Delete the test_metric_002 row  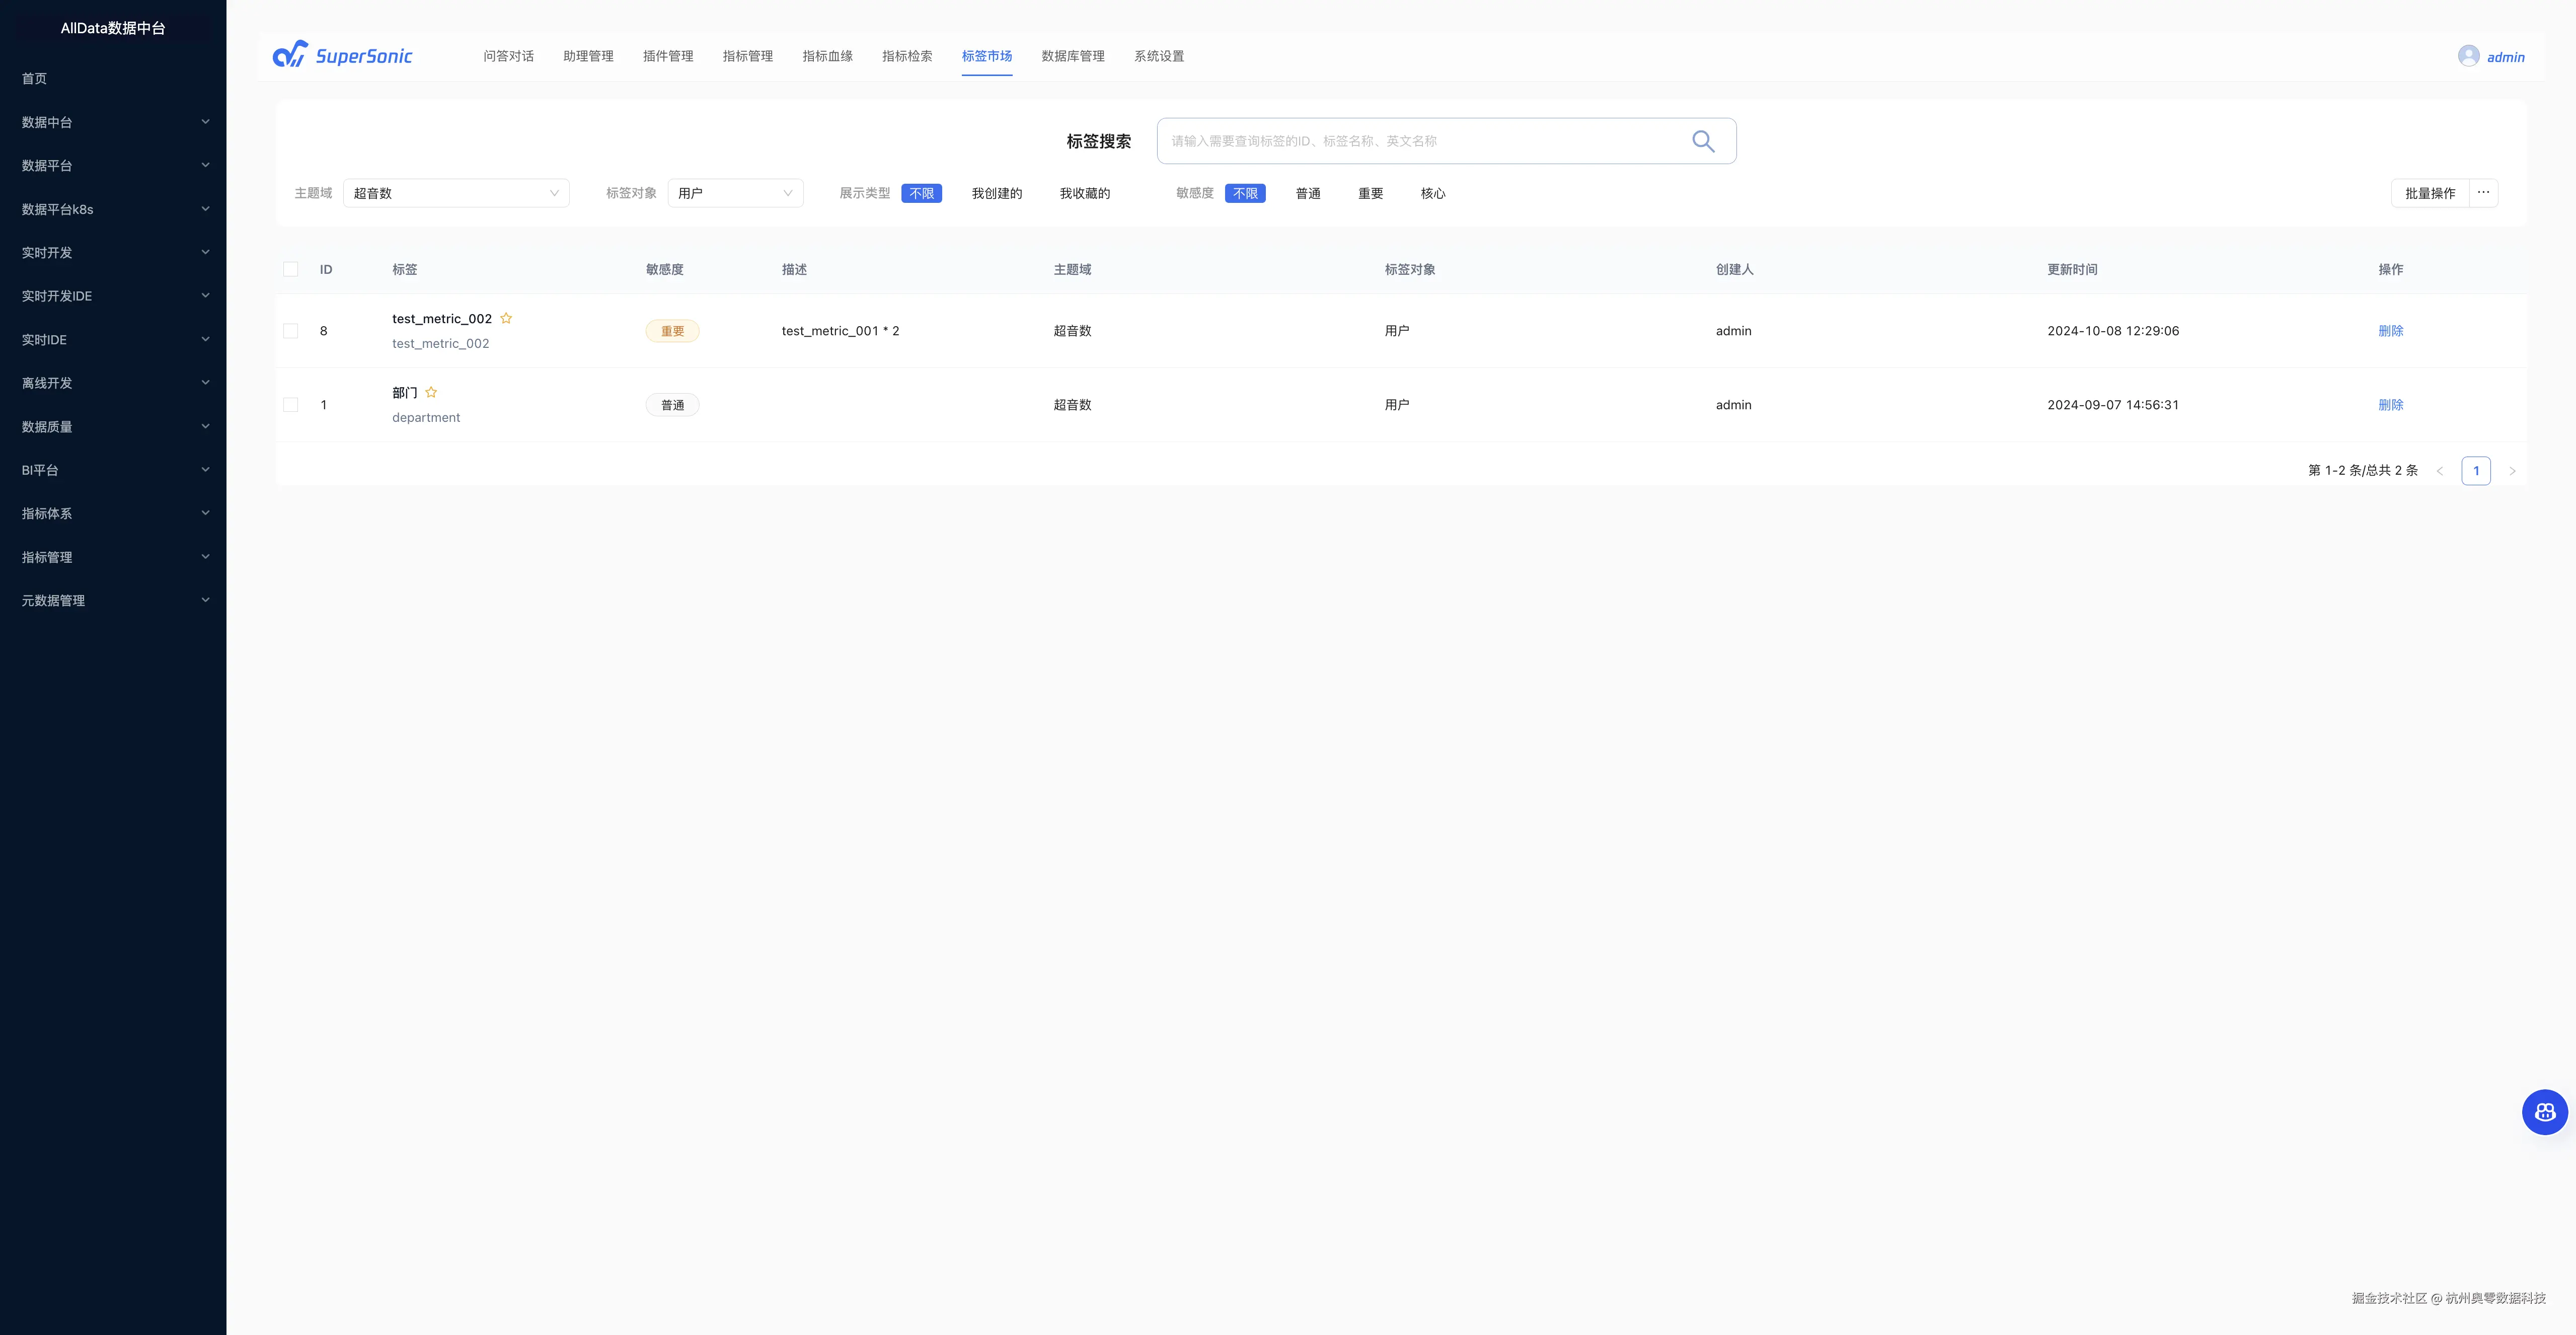pos(2390,331)
